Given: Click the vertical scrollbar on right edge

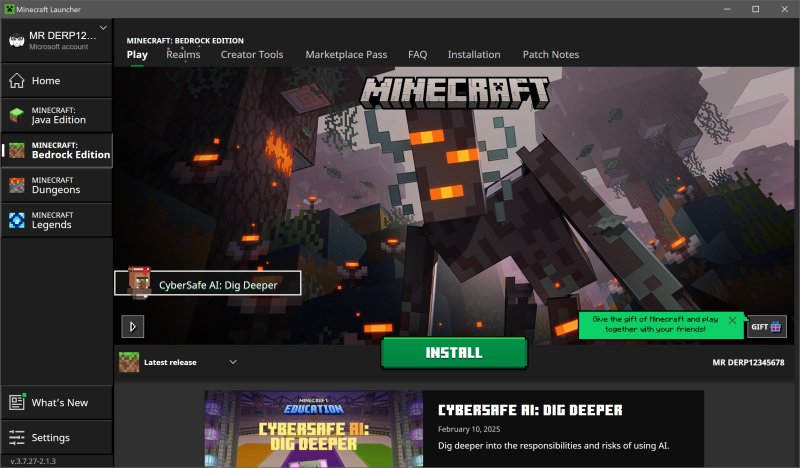Looking at the screenshot, I should pos(797,204).
